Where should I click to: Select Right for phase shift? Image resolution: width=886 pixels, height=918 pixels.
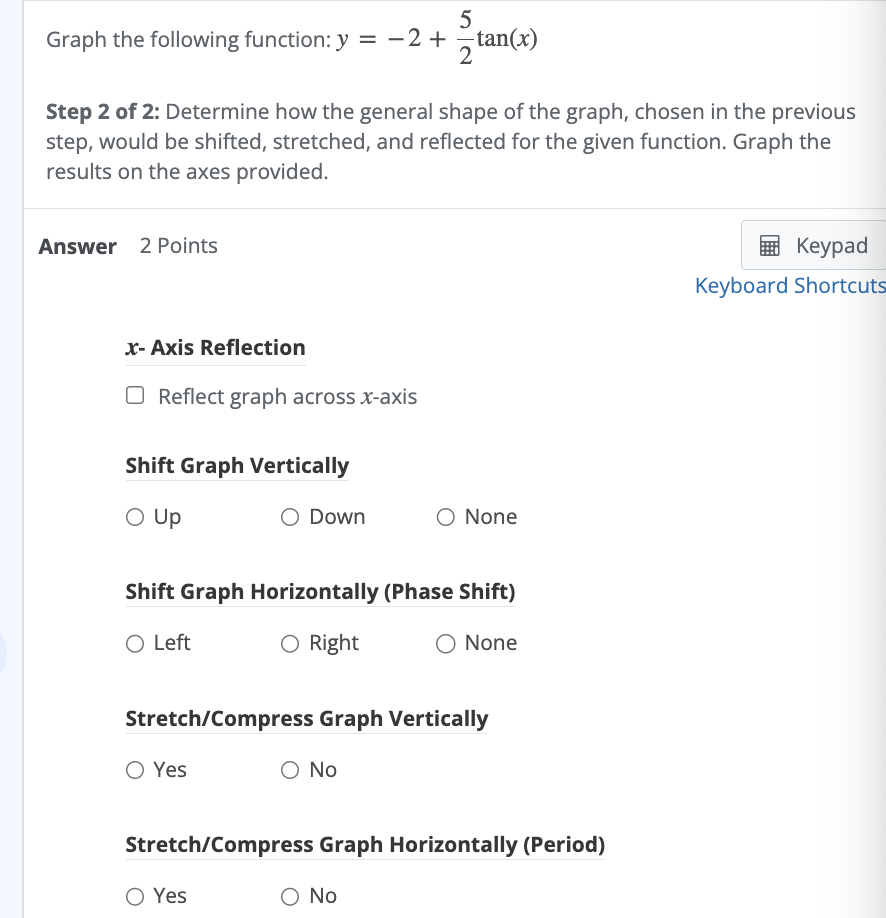[290, 643]
